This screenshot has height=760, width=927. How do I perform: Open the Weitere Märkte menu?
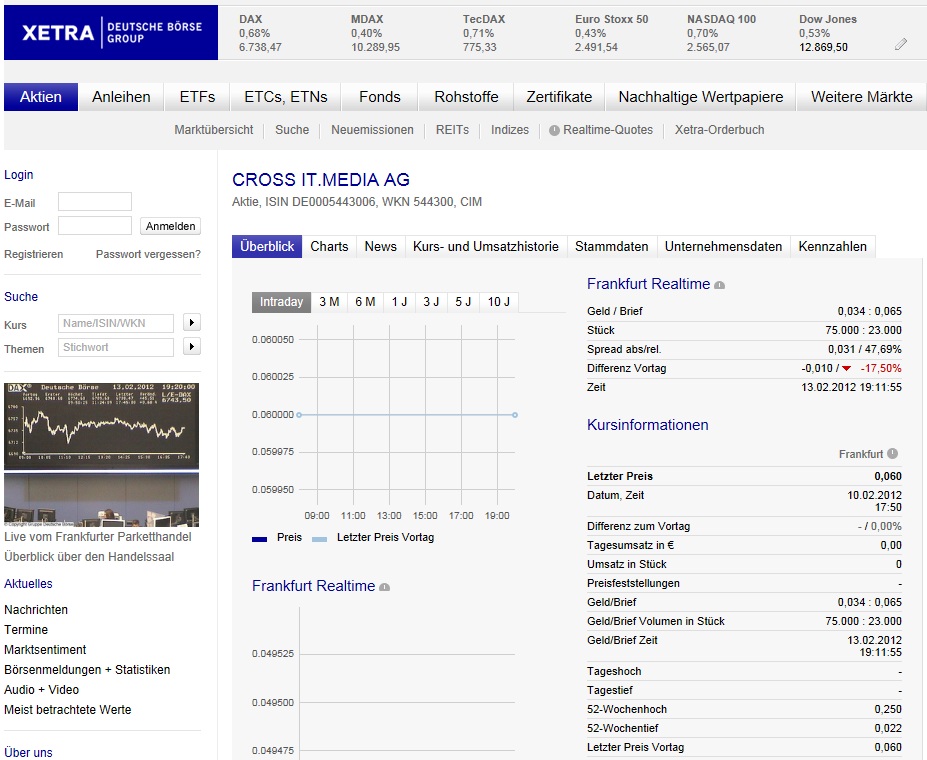click(x=861, y=97)
